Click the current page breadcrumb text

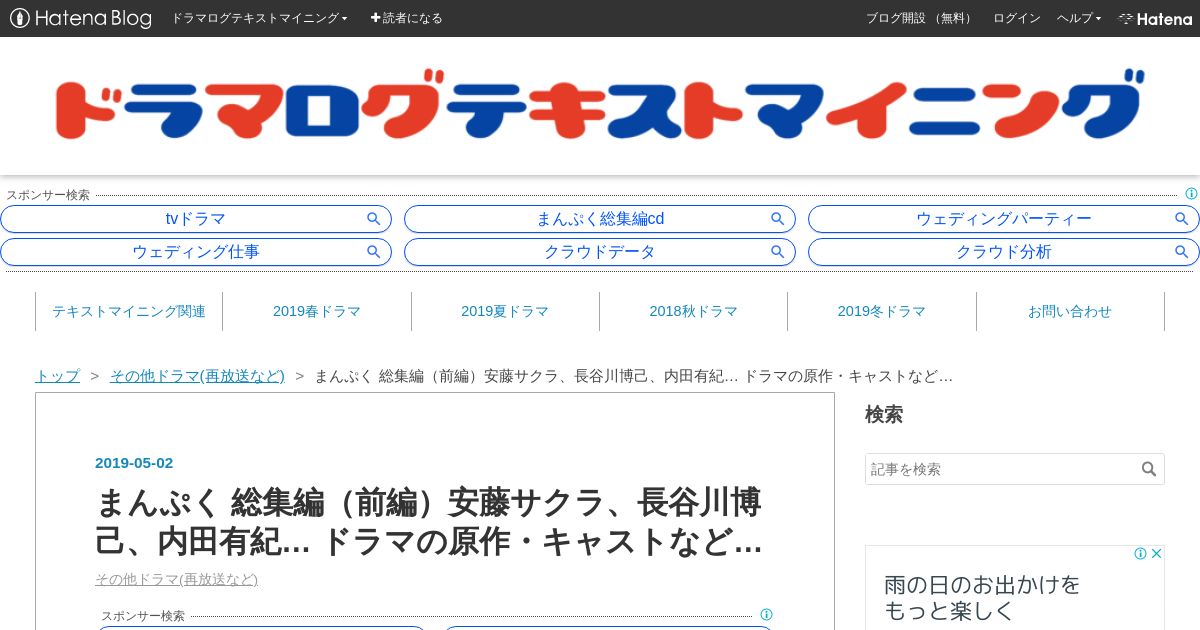click(x=633, y=376)
